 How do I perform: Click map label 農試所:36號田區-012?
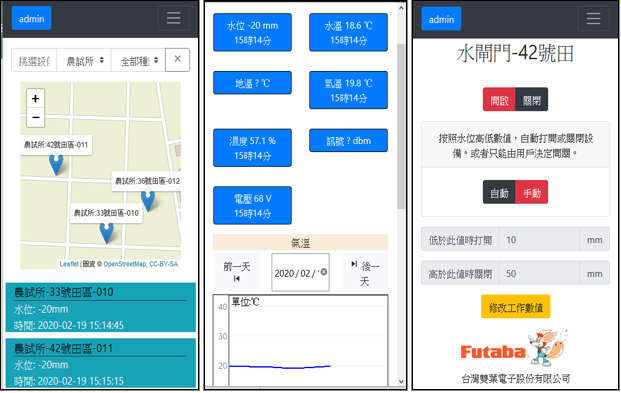147,181
